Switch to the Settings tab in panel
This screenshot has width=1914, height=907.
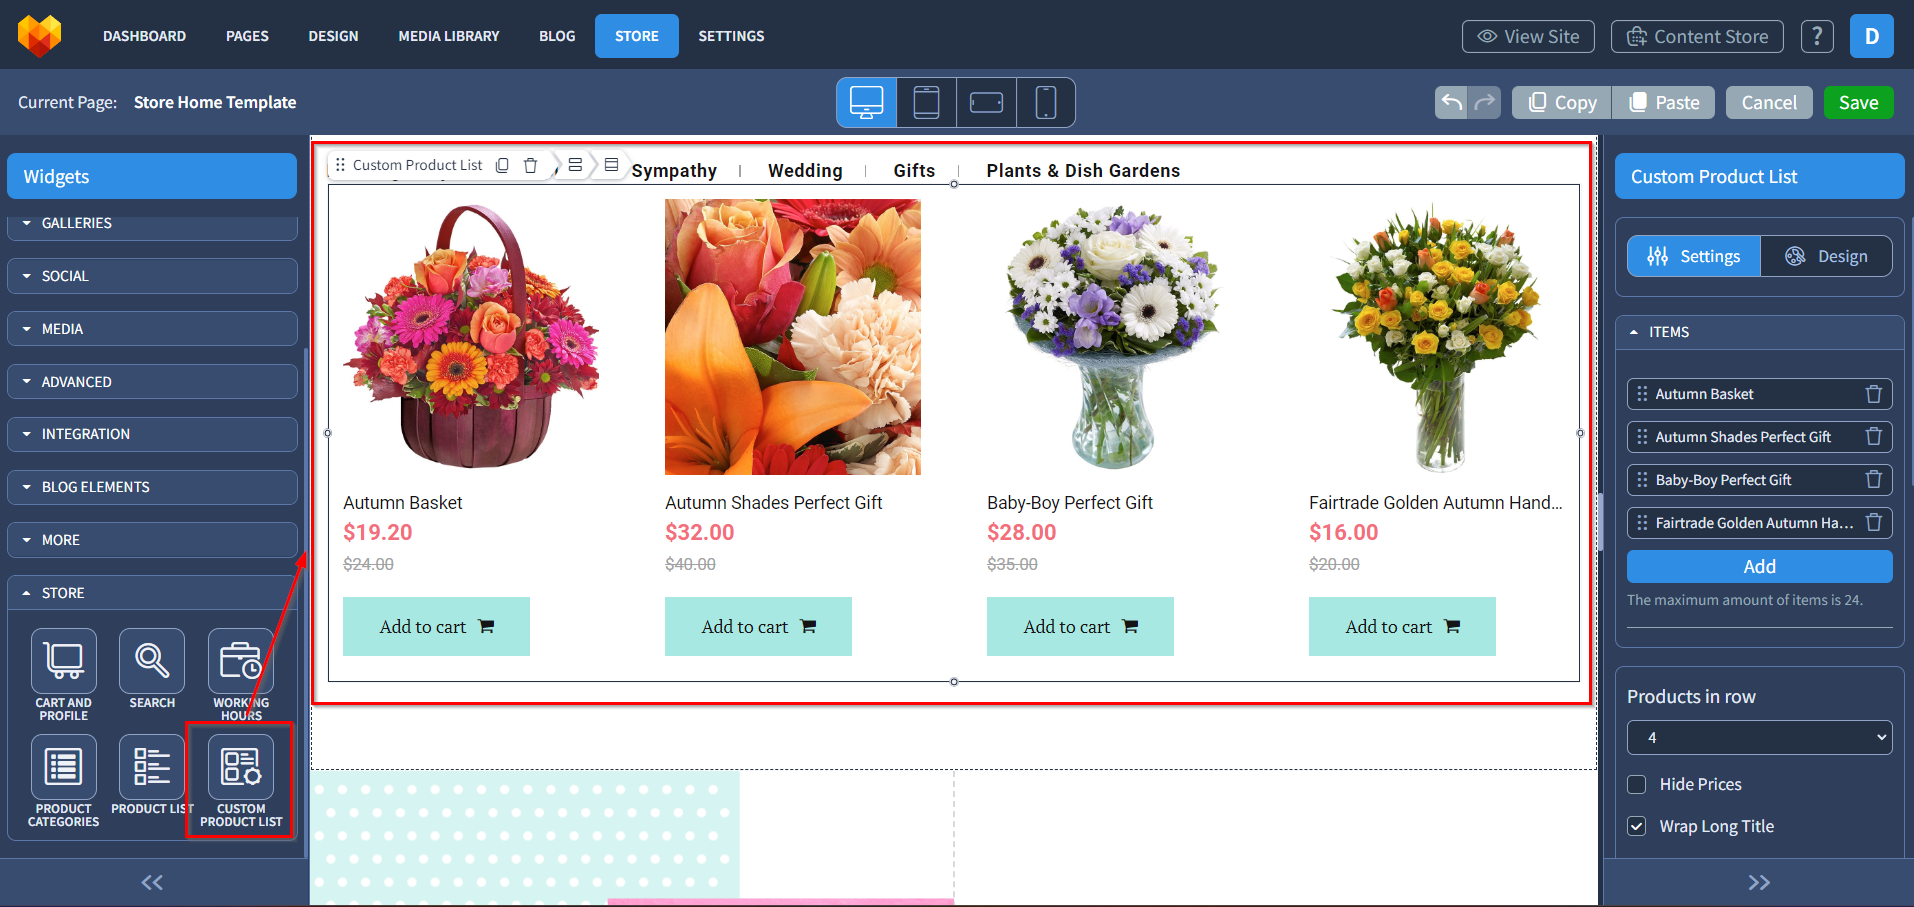(1693, 256)
